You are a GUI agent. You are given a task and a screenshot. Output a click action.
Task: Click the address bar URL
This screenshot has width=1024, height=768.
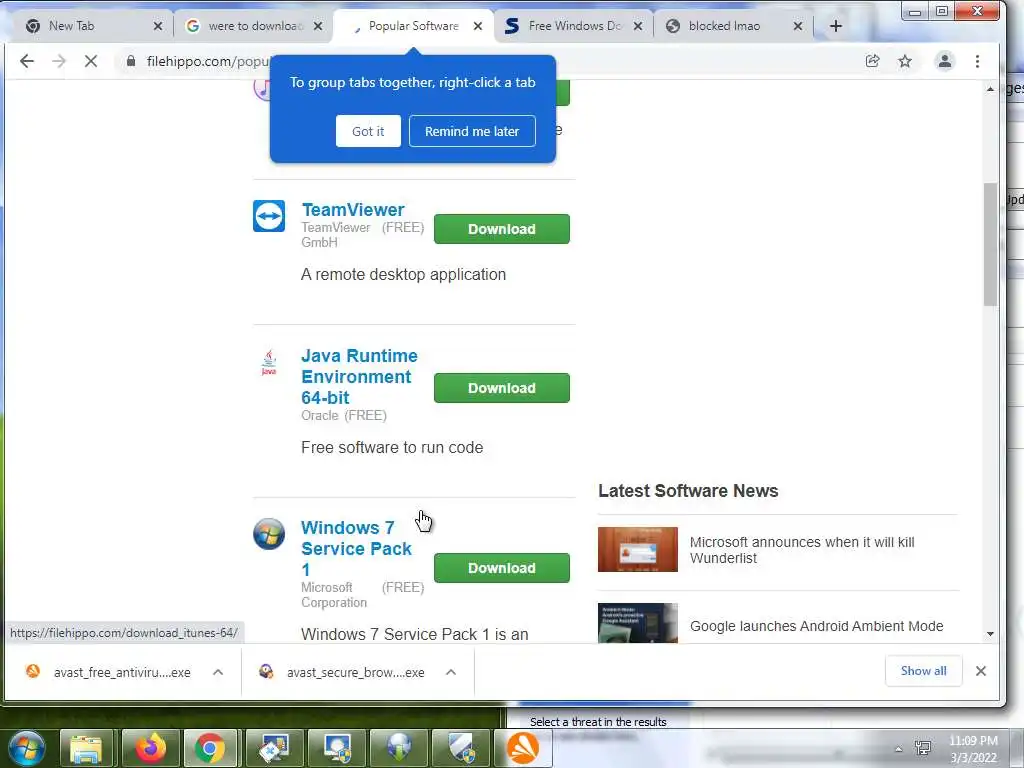208,61
